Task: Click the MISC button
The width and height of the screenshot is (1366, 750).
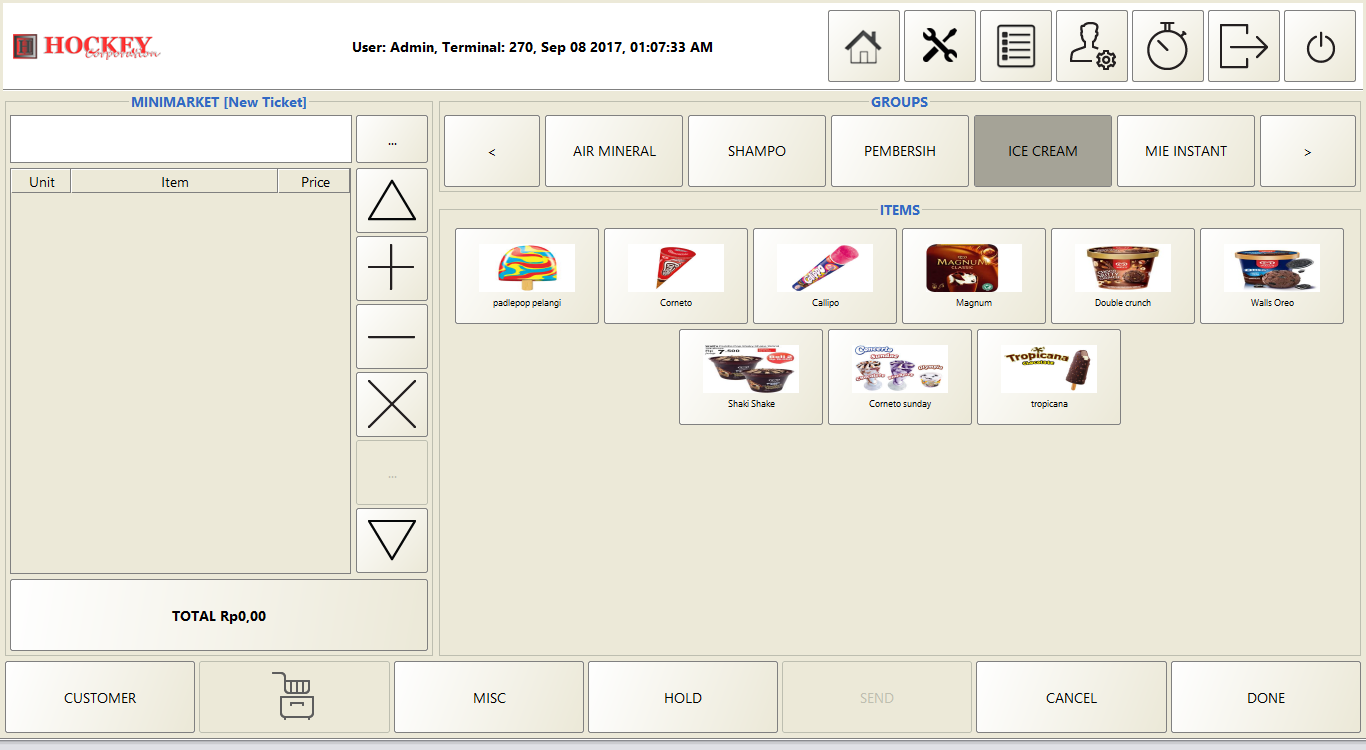Action: point(489,697)
